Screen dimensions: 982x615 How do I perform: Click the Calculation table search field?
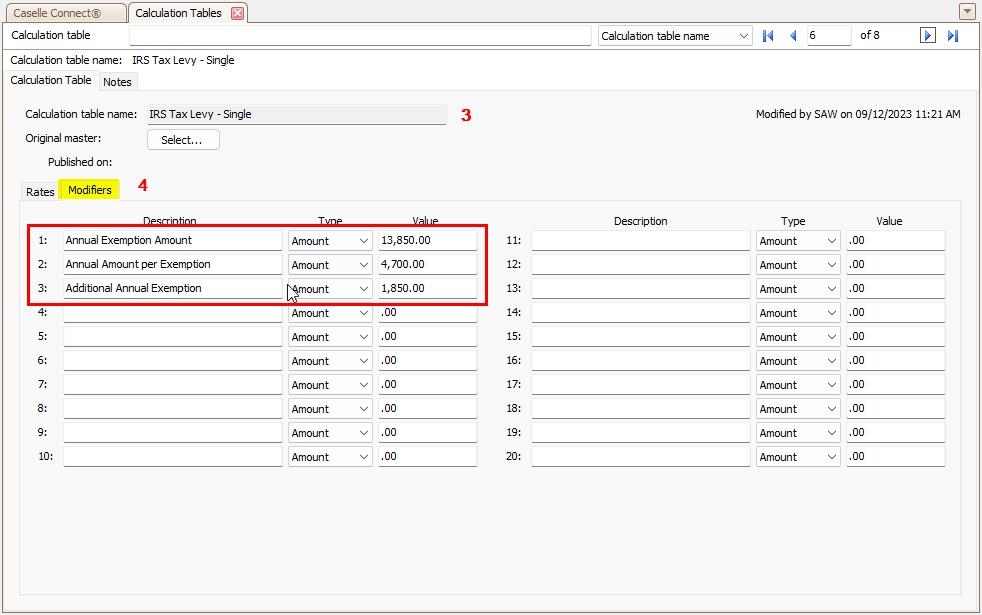click(360, 36)
